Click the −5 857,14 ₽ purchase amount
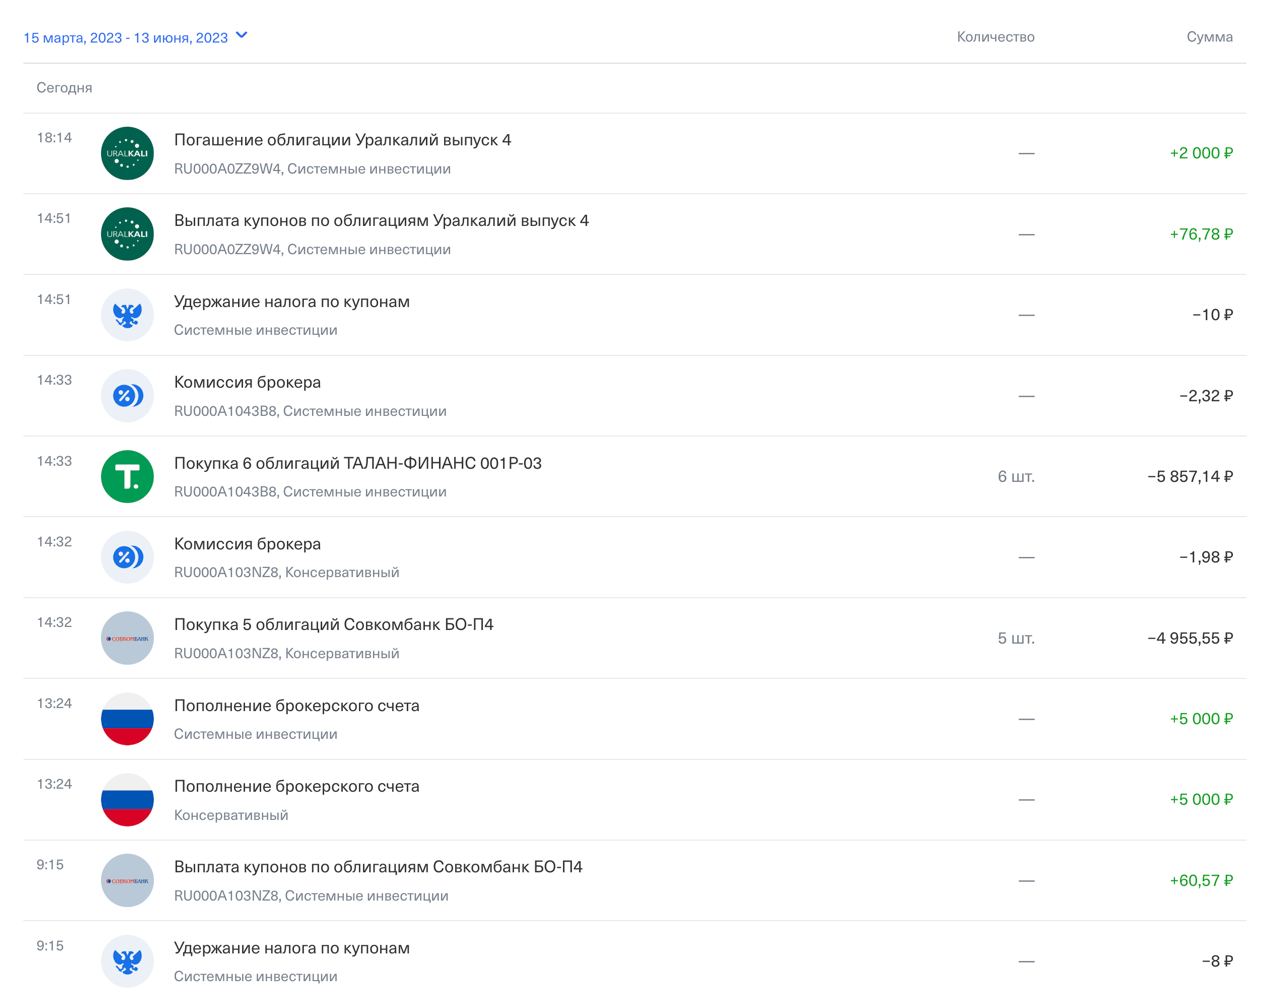The height and width of the screenshot is (996, 1280). [x=1189, y=477]
